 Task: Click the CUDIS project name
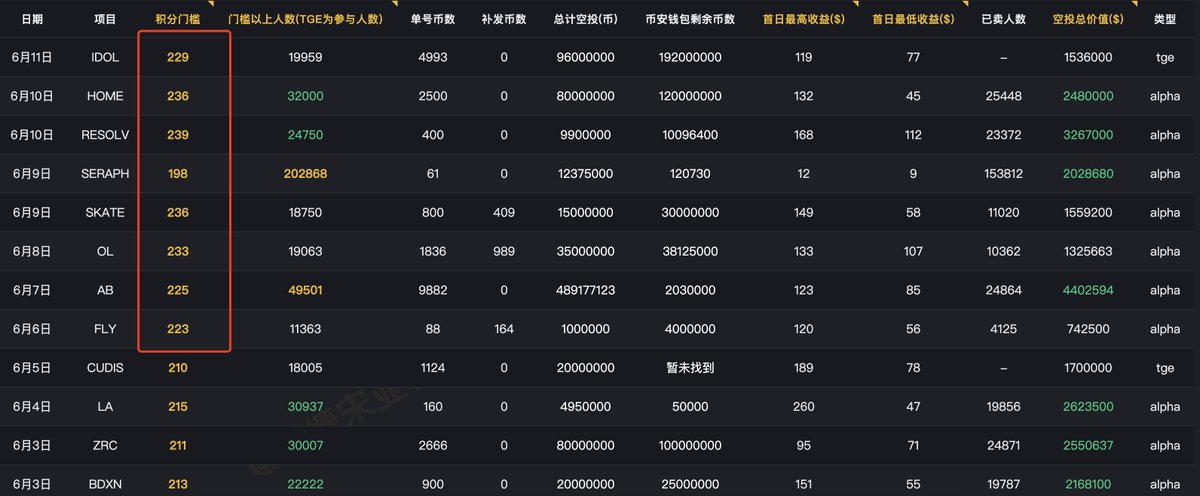105,368
